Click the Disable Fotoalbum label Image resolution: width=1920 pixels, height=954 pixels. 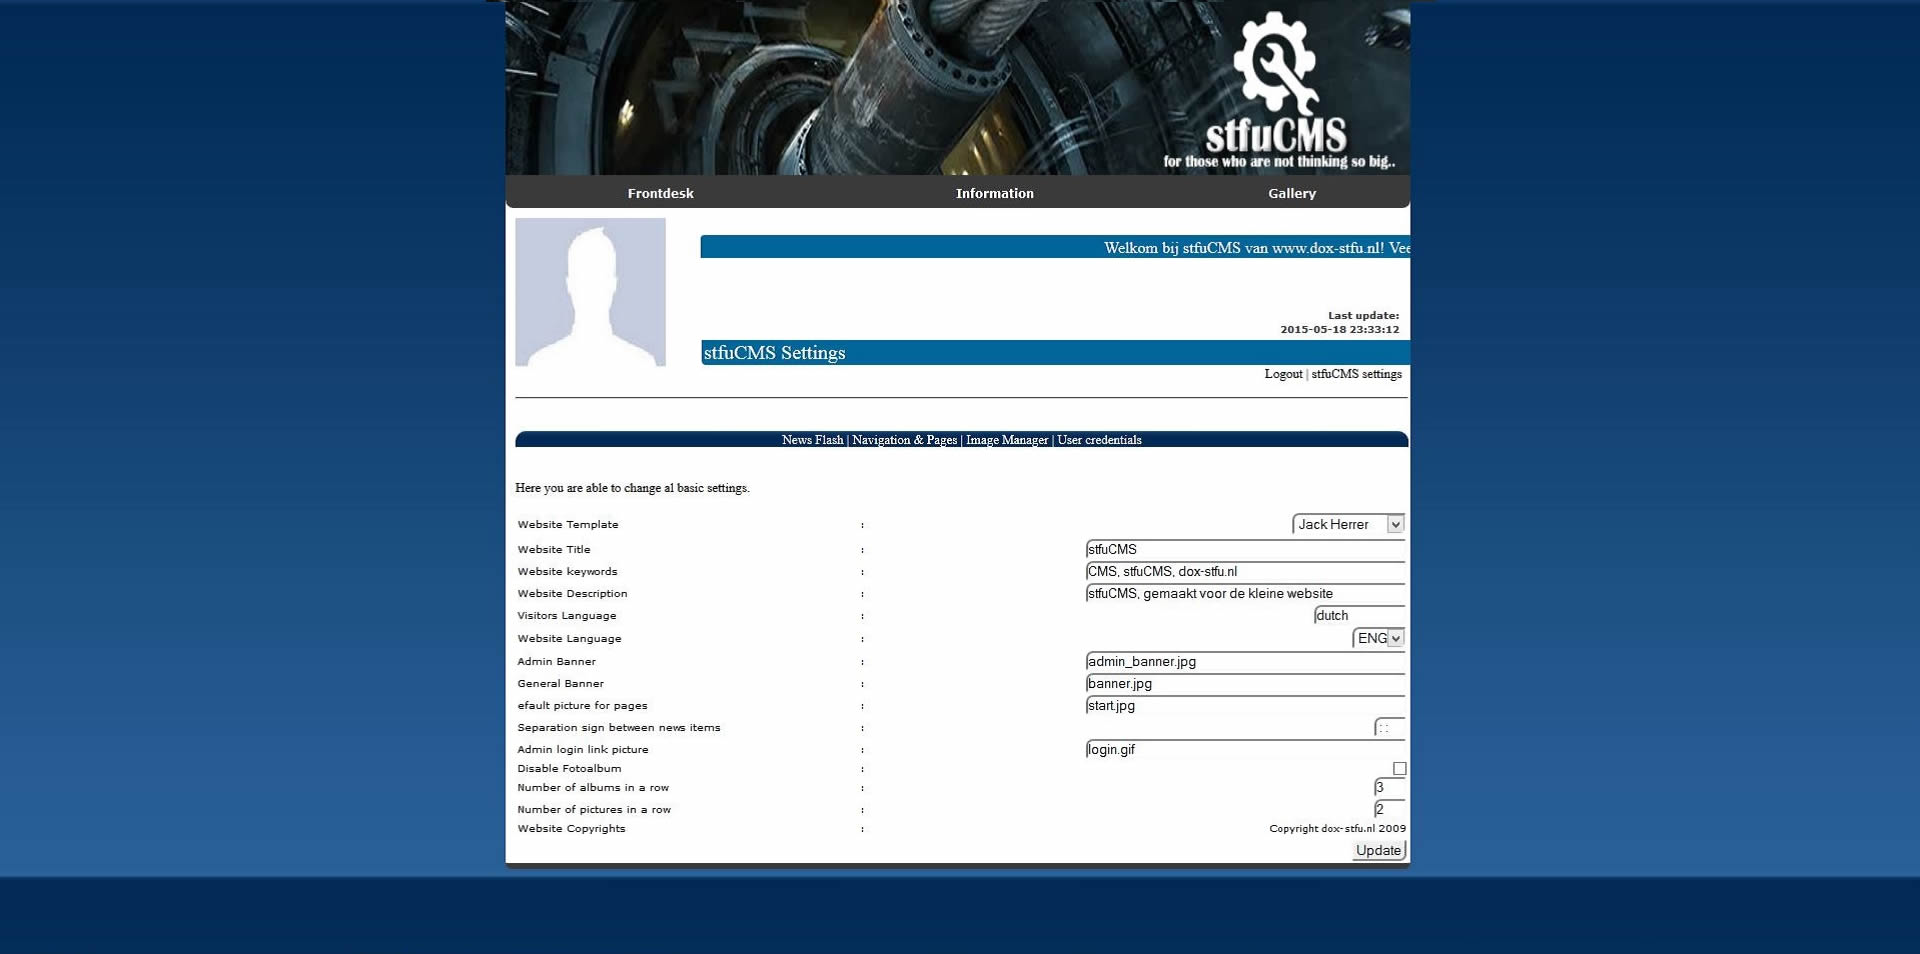pos(569,768)
